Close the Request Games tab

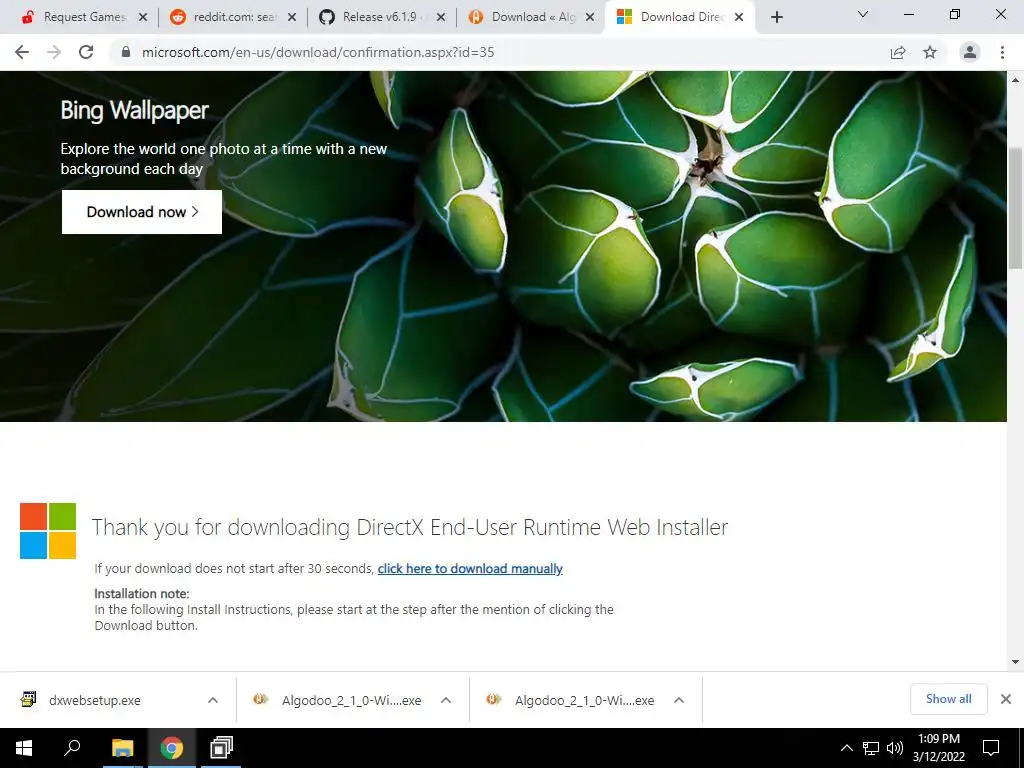(143, 18)
